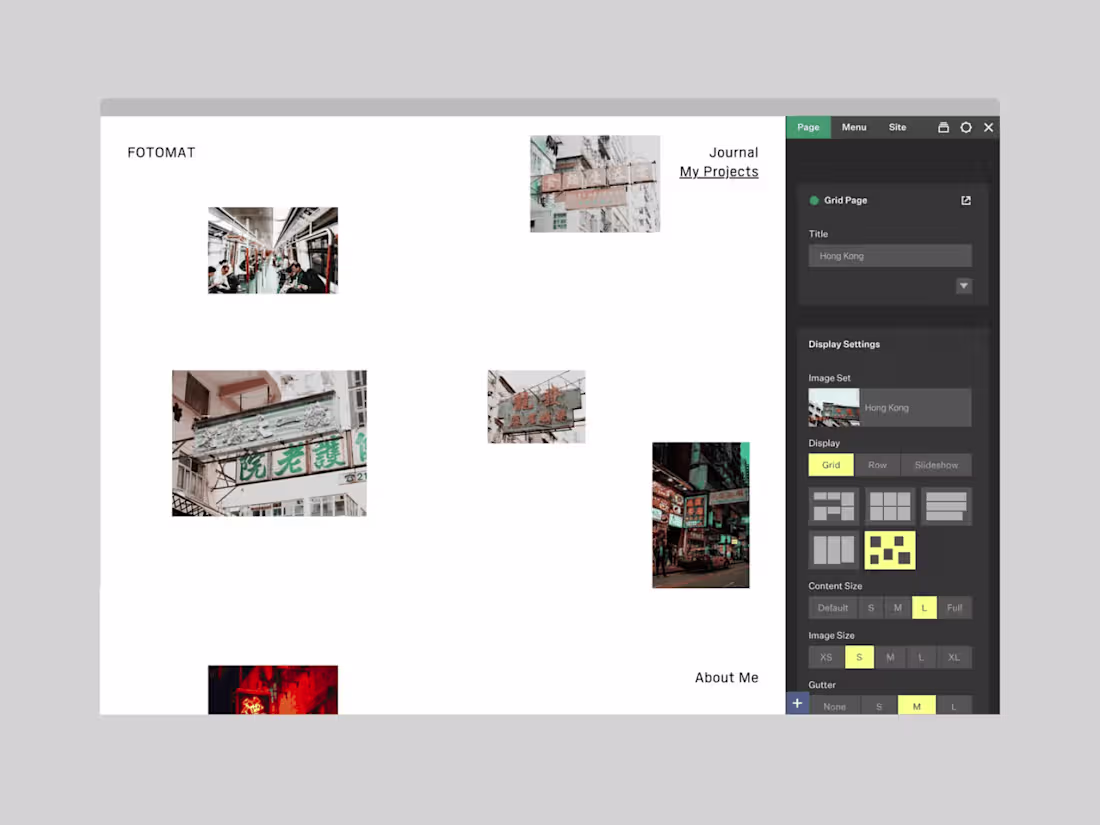1100x825 pixels.
Task: Switch display mode to Slideshow
Action: point(936,464)
